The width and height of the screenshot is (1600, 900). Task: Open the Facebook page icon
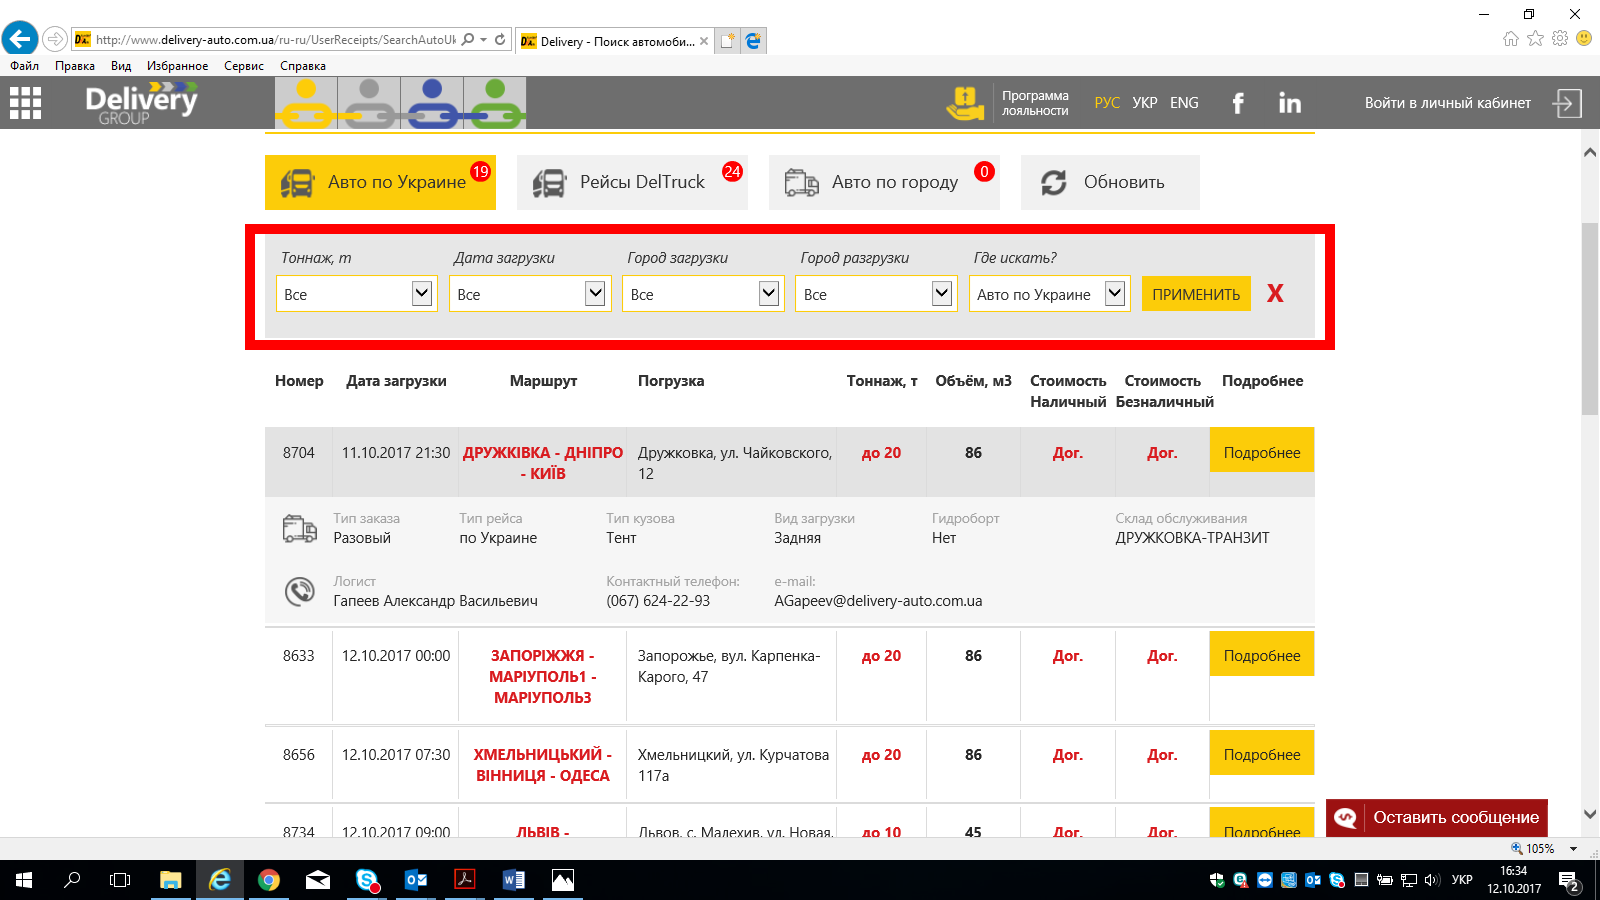[x=1238, y=103]
